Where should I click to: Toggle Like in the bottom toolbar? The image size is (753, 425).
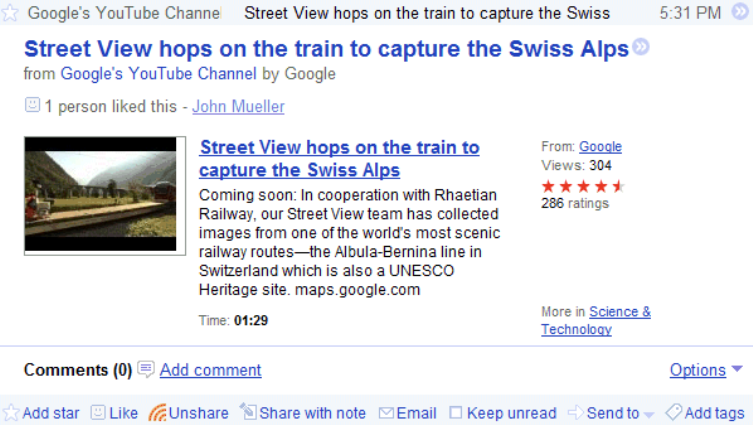[114, 413]
